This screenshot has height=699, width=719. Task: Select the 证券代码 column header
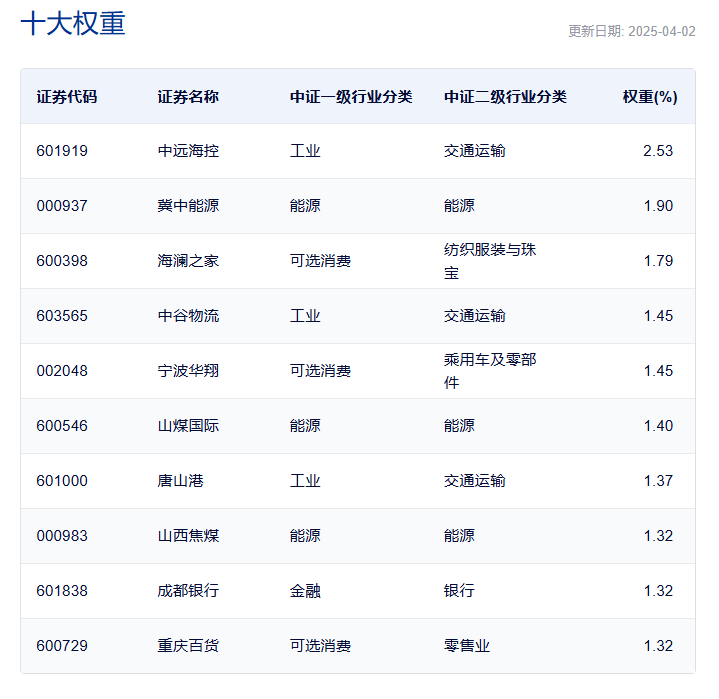pos(66,97)
